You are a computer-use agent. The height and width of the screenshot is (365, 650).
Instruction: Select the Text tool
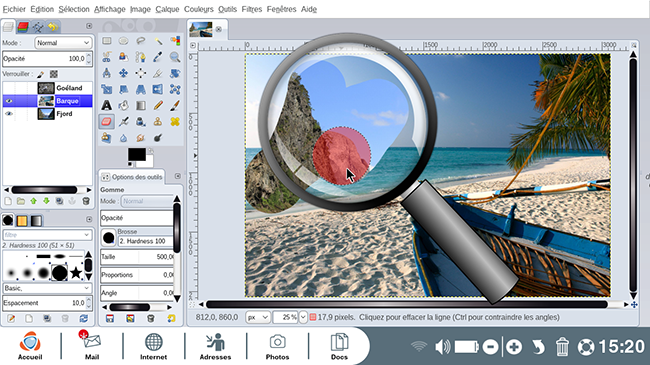107,105
